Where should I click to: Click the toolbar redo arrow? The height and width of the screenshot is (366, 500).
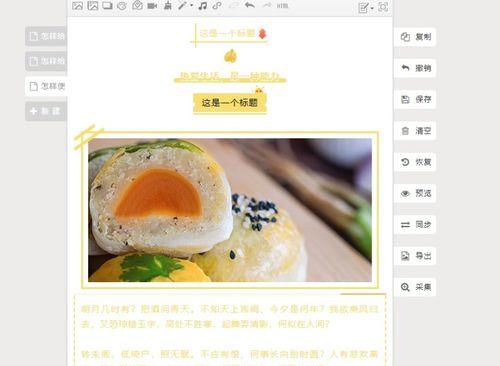click(267, 6)
